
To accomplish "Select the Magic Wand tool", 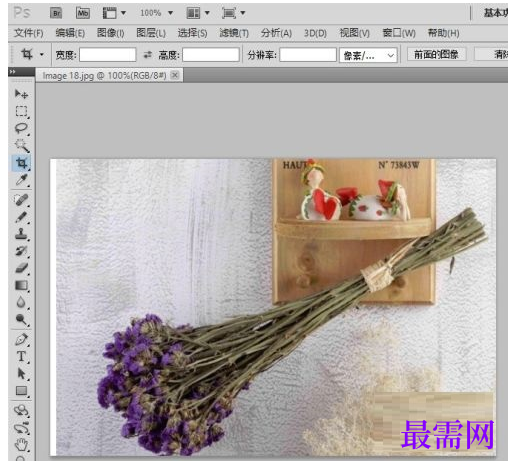I will click(21, 146).
